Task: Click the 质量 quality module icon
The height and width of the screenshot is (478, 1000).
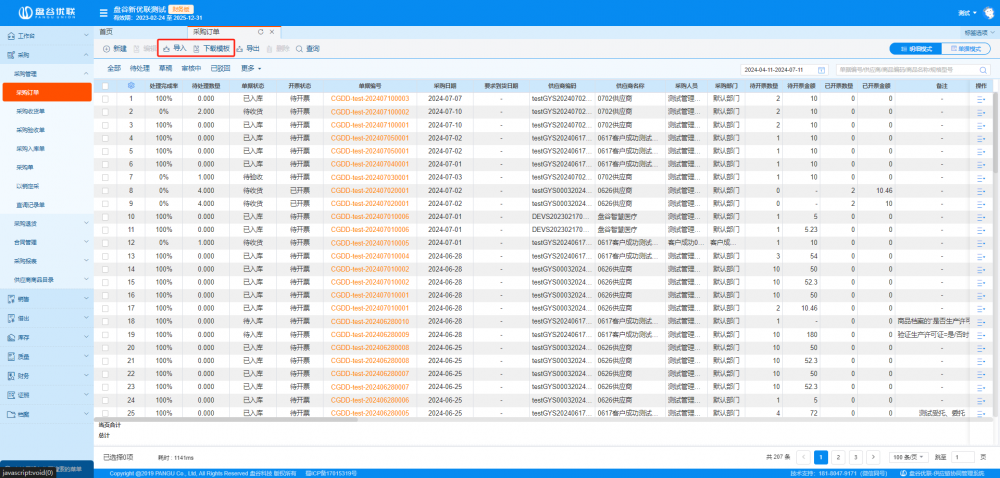Action: (11, 356)
